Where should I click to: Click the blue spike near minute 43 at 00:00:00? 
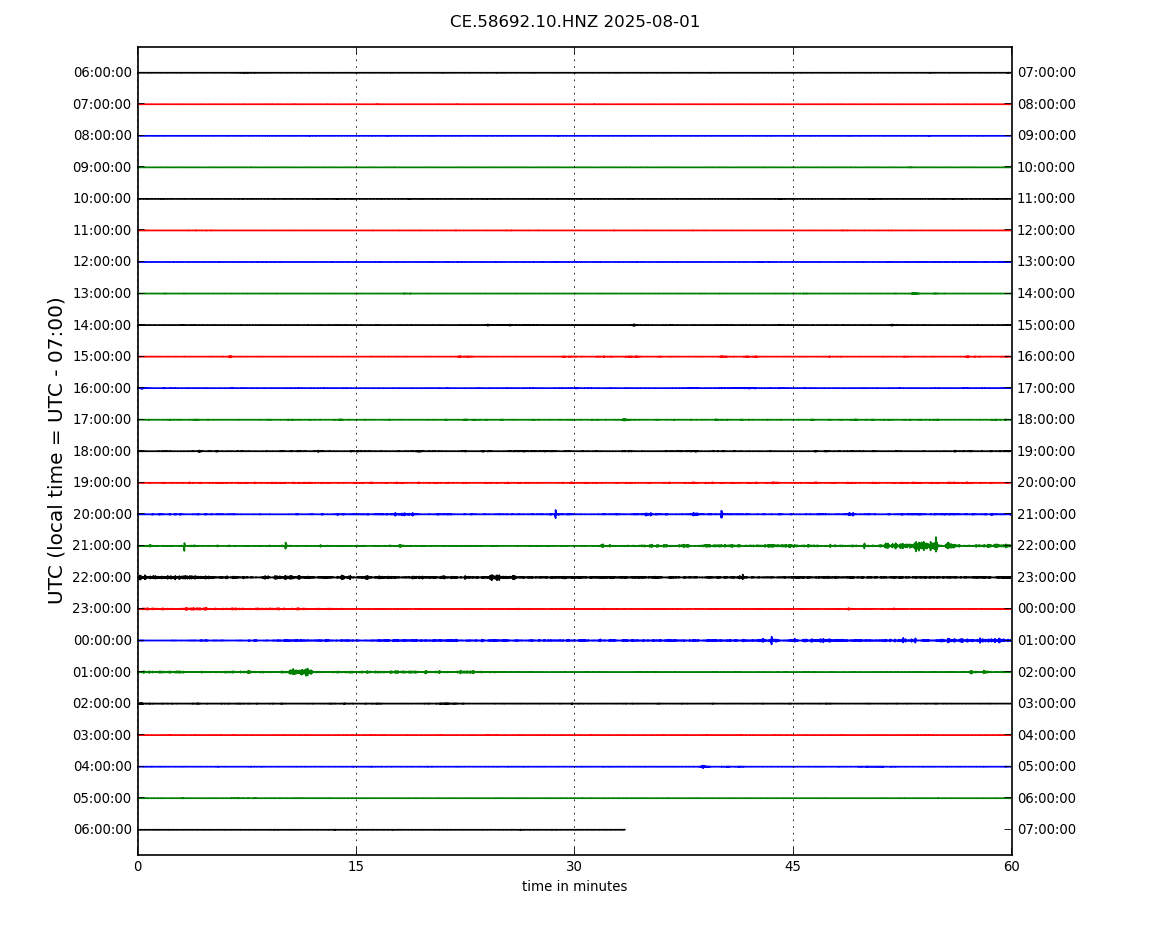(x=772, y=640)
